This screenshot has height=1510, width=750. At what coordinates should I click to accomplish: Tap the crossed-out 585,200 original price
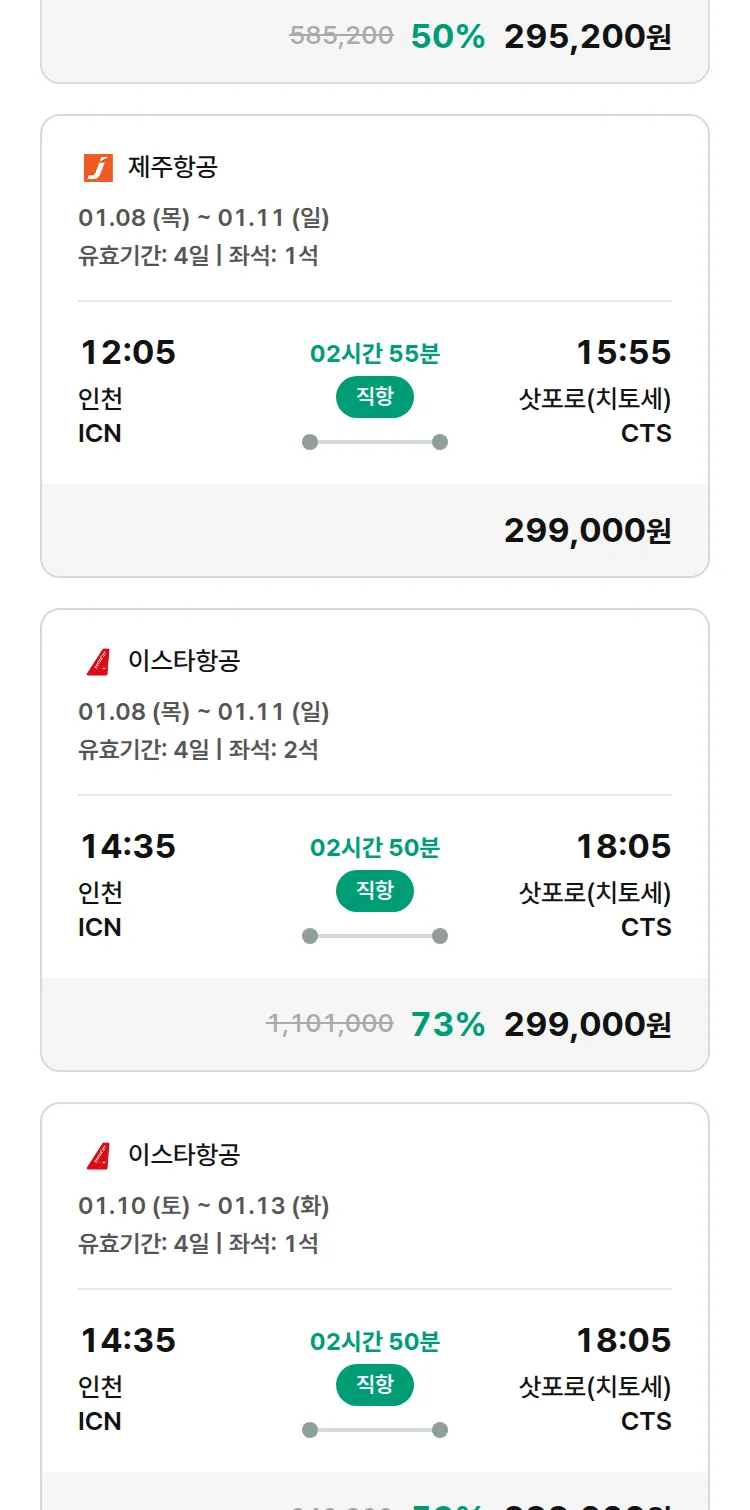coord(341,36)
